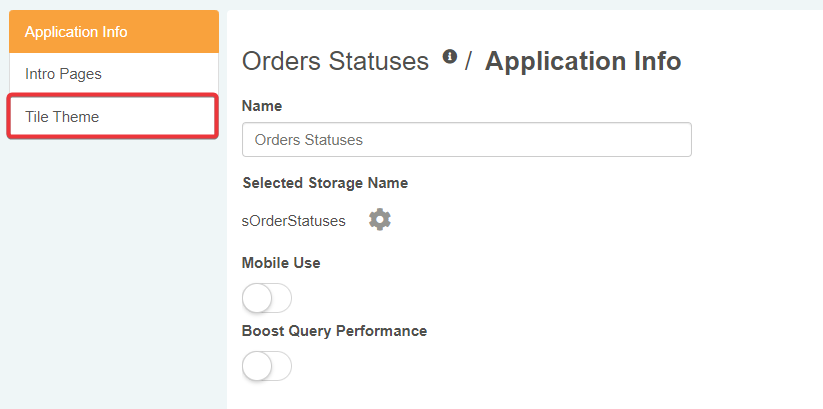Viewport: 823px width, 409px height.
Task: Click the Selected Storage Name label
Action: click(325, 183)
